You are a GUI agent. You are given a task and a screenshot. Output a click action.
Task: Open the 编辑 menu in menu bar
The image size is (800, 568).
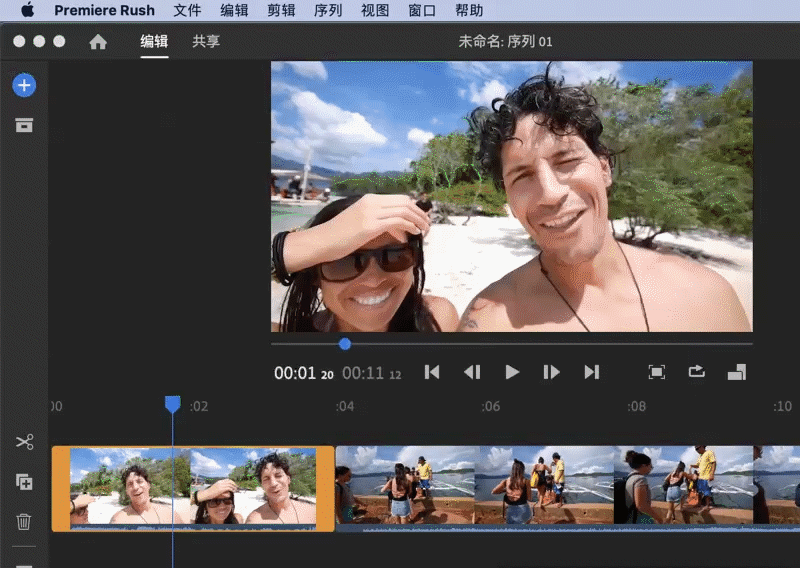click(x=234, y=10)
